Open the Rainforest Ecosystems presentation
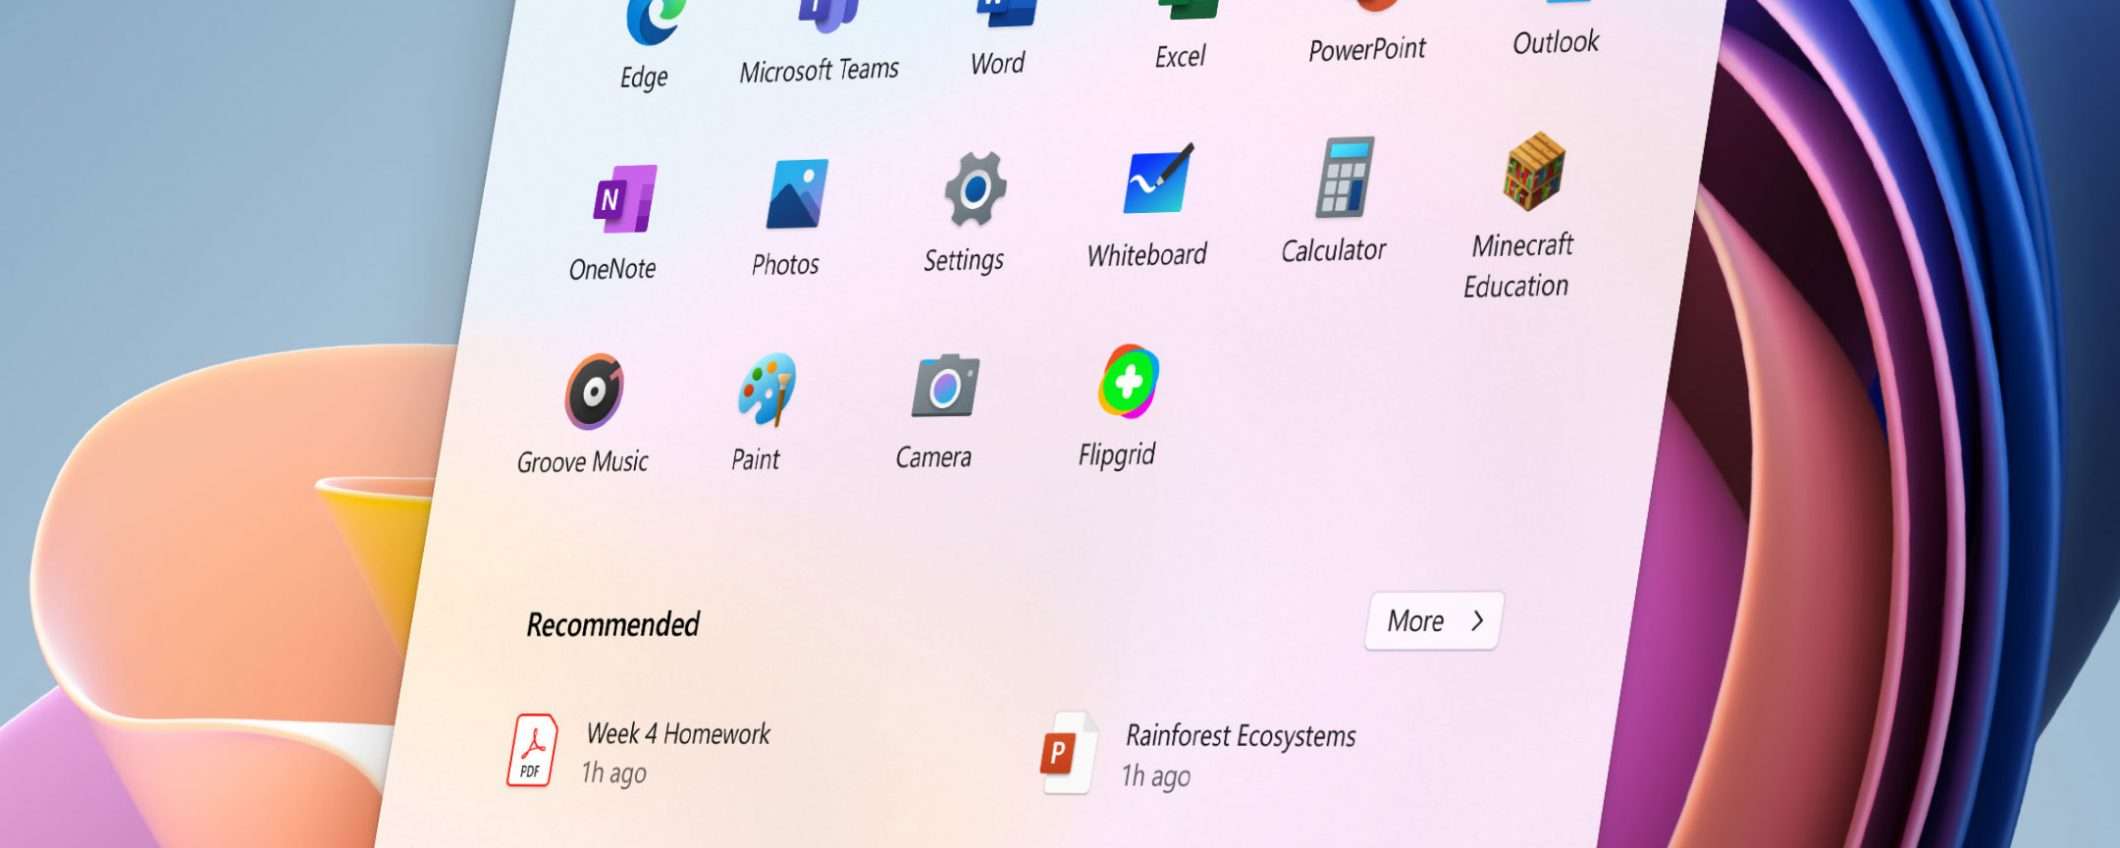This screenshot has height=848, width=2120. pos(1198,754)
